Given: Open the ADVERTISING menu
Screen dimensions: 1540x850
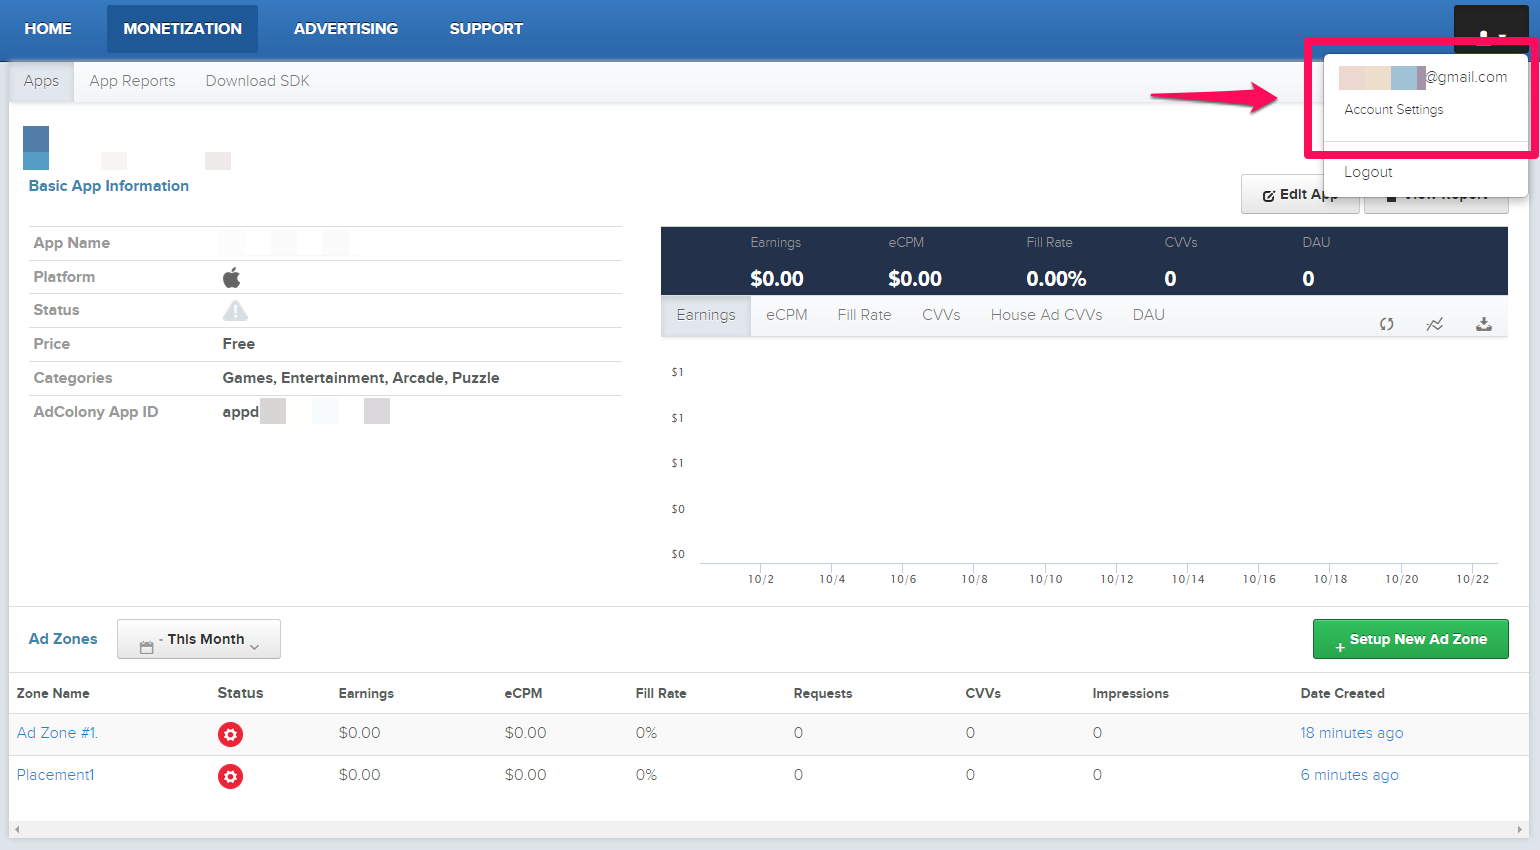Looking at the screenshot, I should pos(346,29).
